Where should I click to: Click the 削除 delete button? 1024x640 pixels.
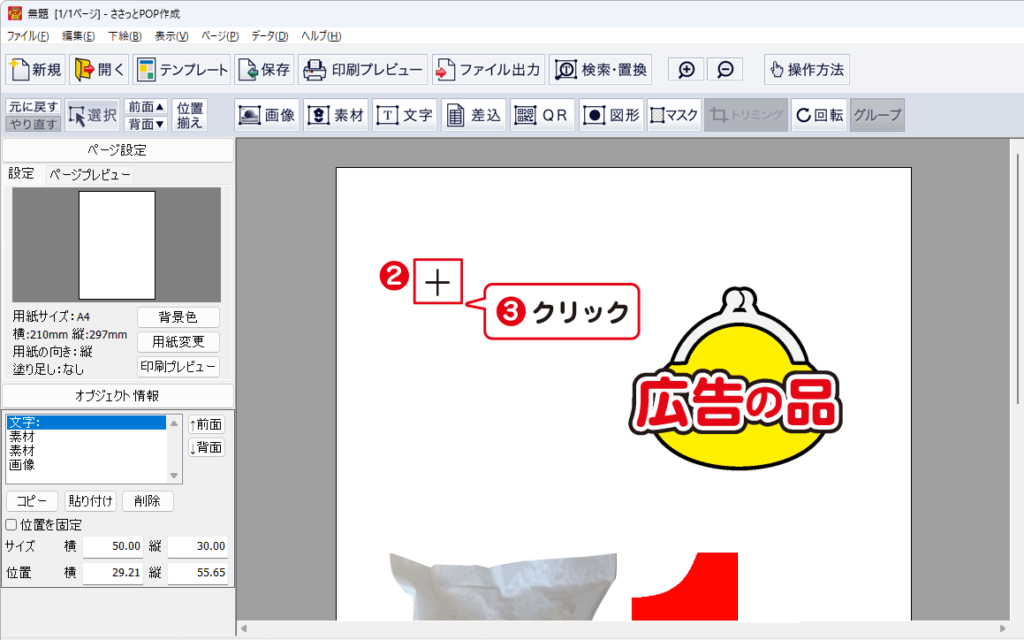[148, 501]
